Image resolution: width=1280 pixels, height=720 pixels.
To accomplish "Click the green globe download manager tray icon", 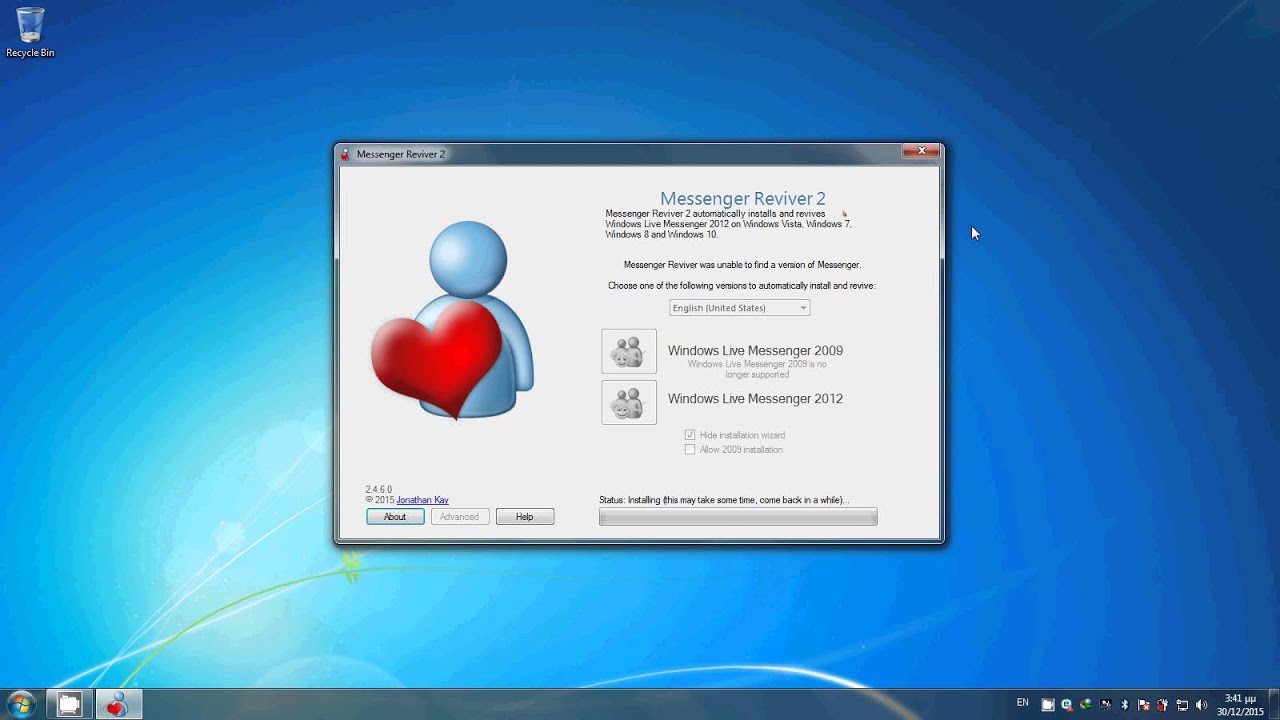I will [1086, 704].
